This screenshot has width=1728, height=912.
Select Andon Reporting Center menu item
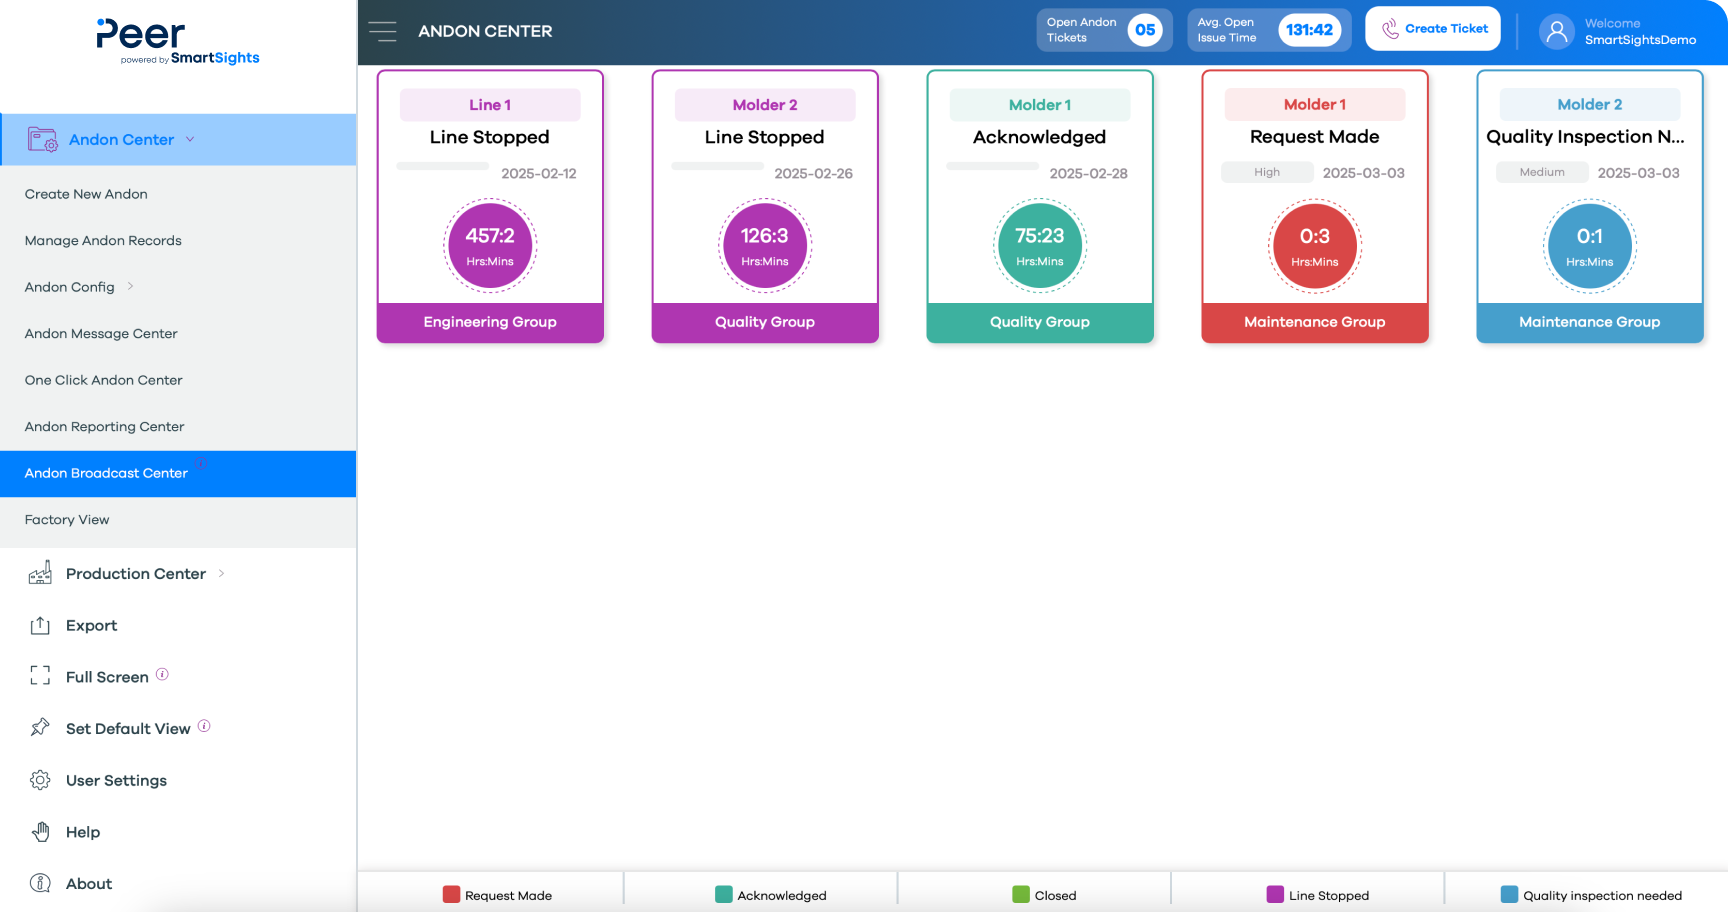tap(104, 427)
